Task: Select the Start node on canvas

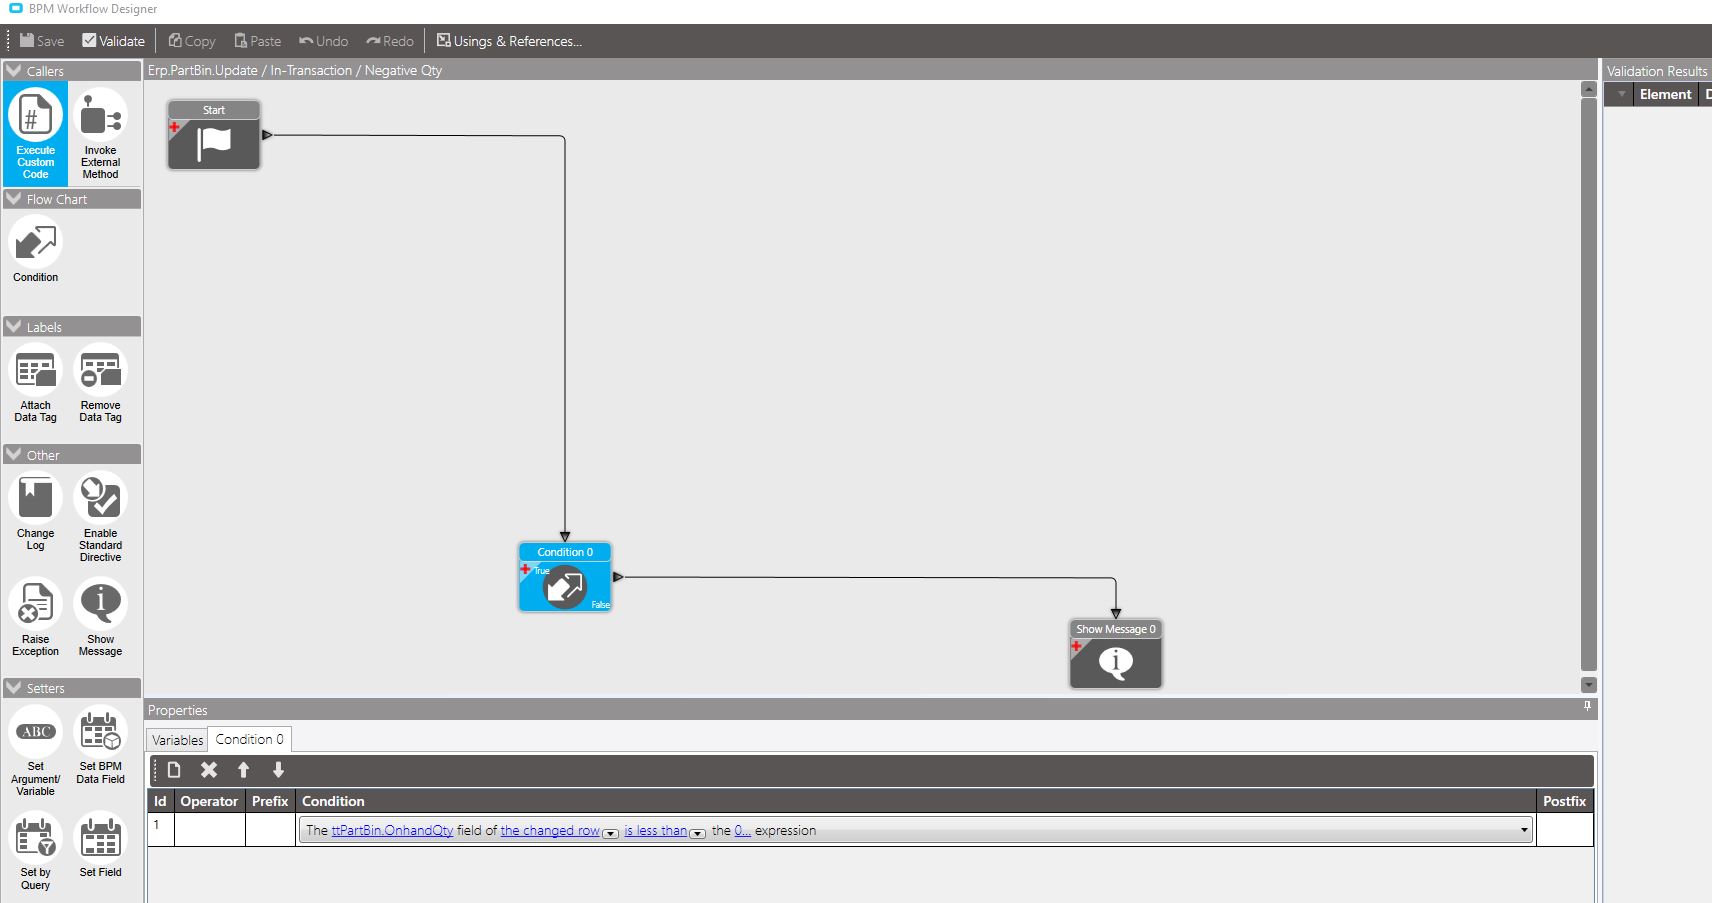Action: point(214,135)
